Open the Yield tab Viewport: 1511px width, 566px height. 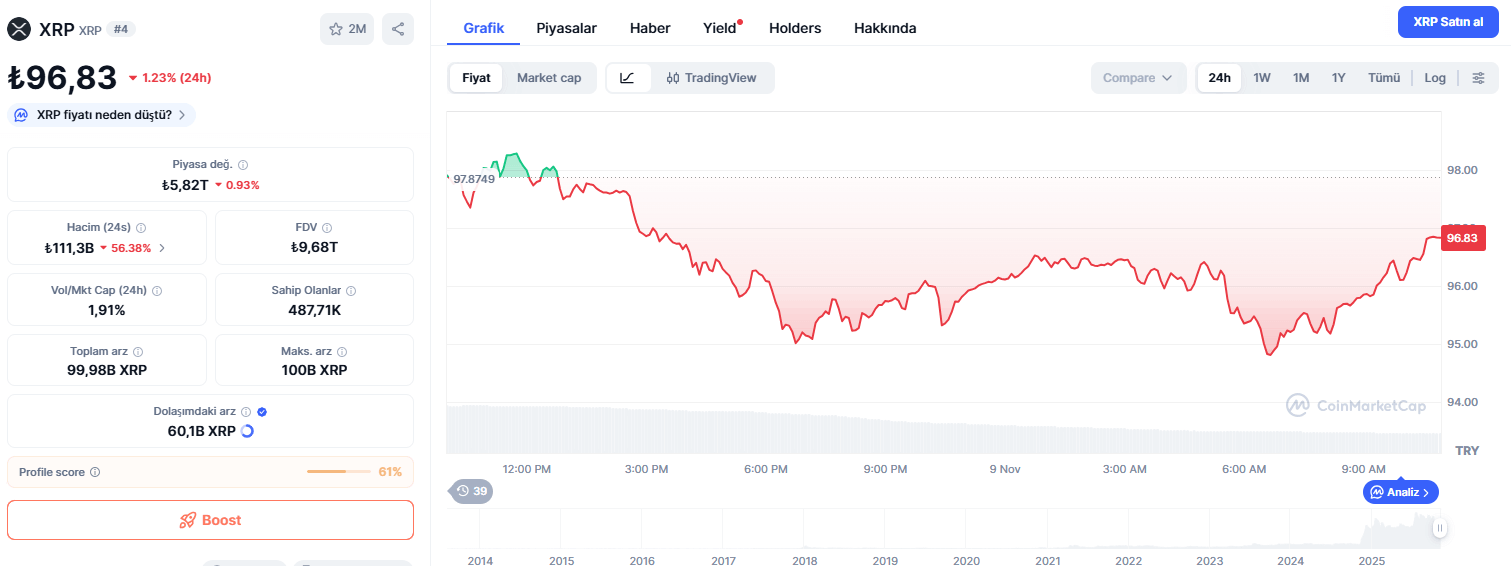[x=720, y=28]
